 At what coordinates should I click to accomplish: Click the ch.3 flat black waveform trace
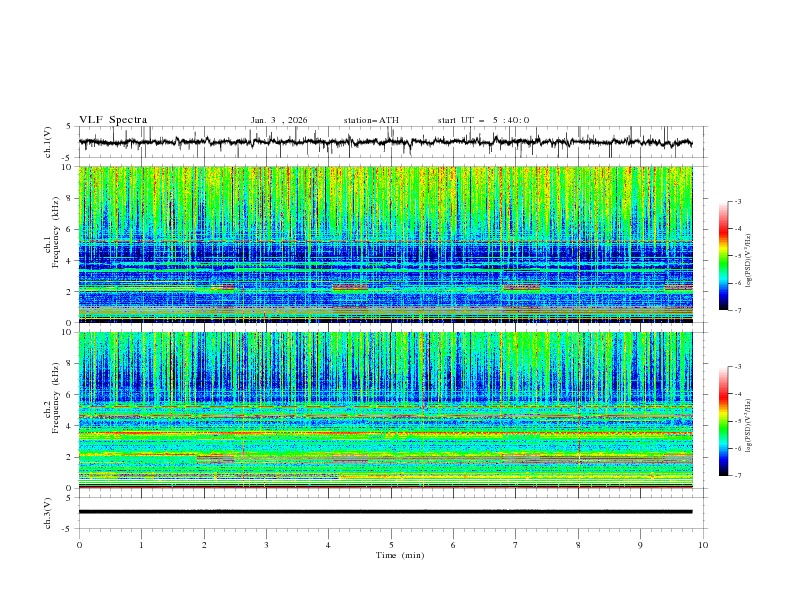pyautogui.click(x=385, y=512)
